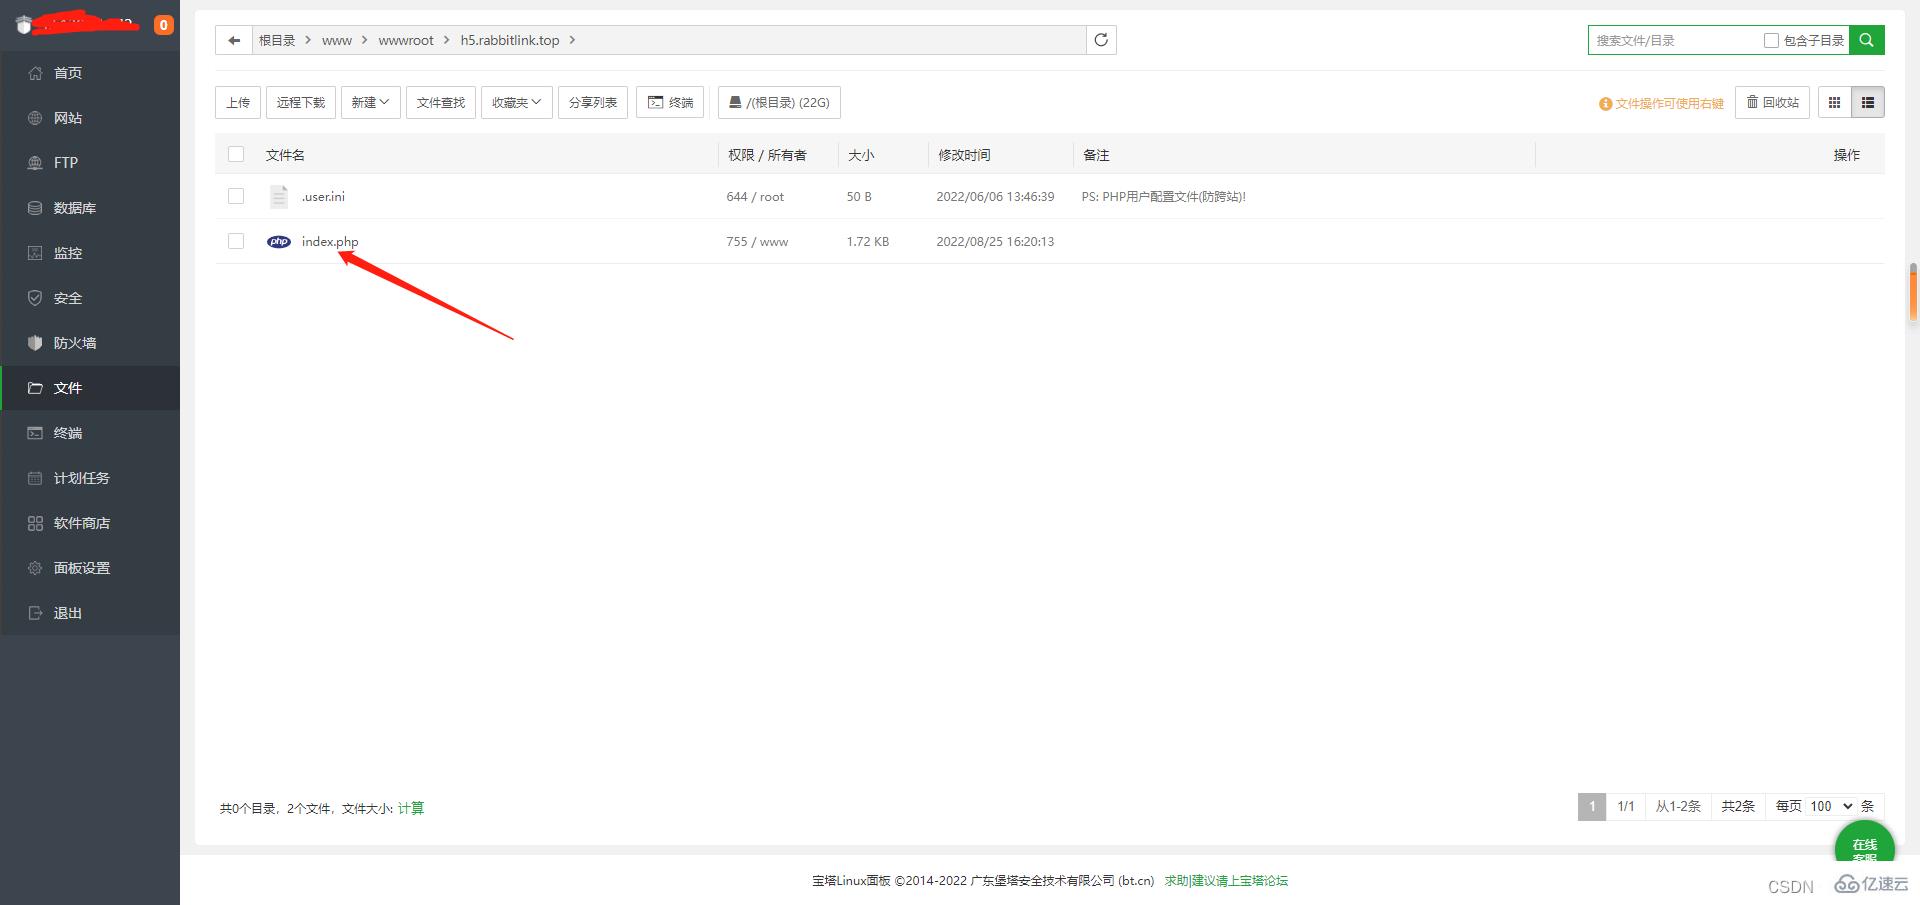This screenshot has width=1920, height=905.
Task: Click the .user.ini file icon
Action: 279,196
